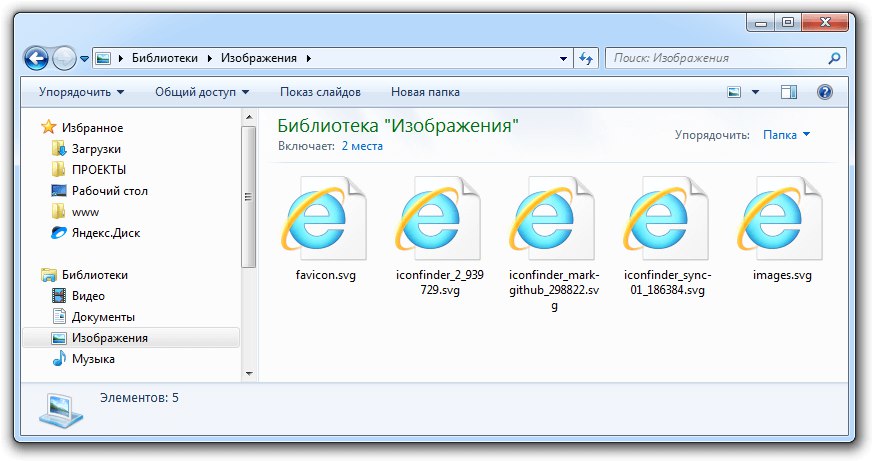Open the Общий доступ menu

202,92
